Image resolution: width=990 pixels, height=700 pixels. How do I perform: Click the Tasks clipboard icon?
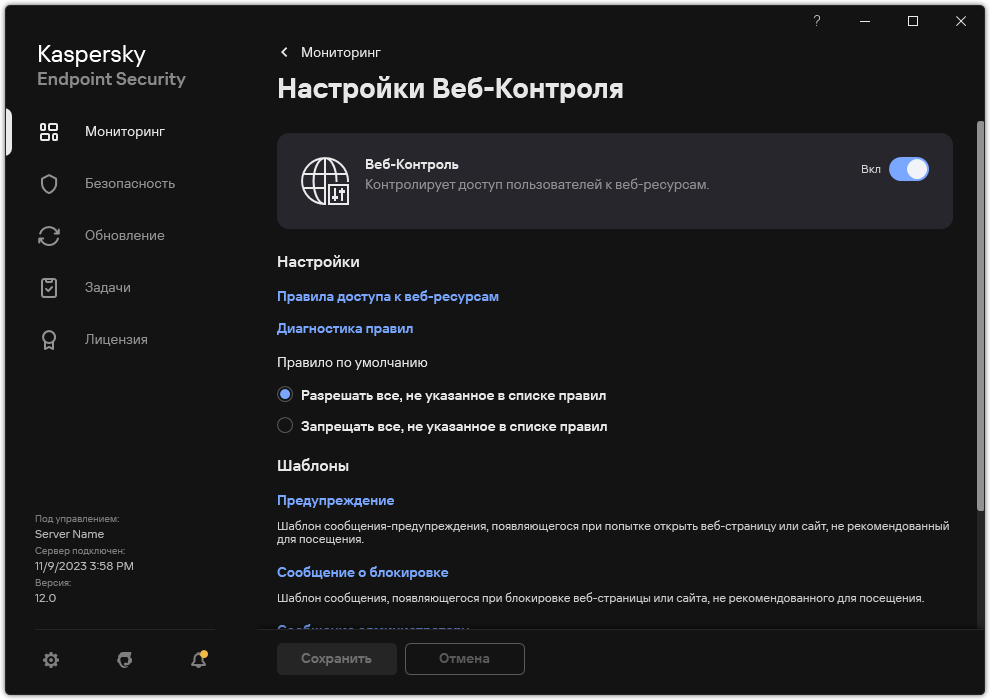click(49, 288)
